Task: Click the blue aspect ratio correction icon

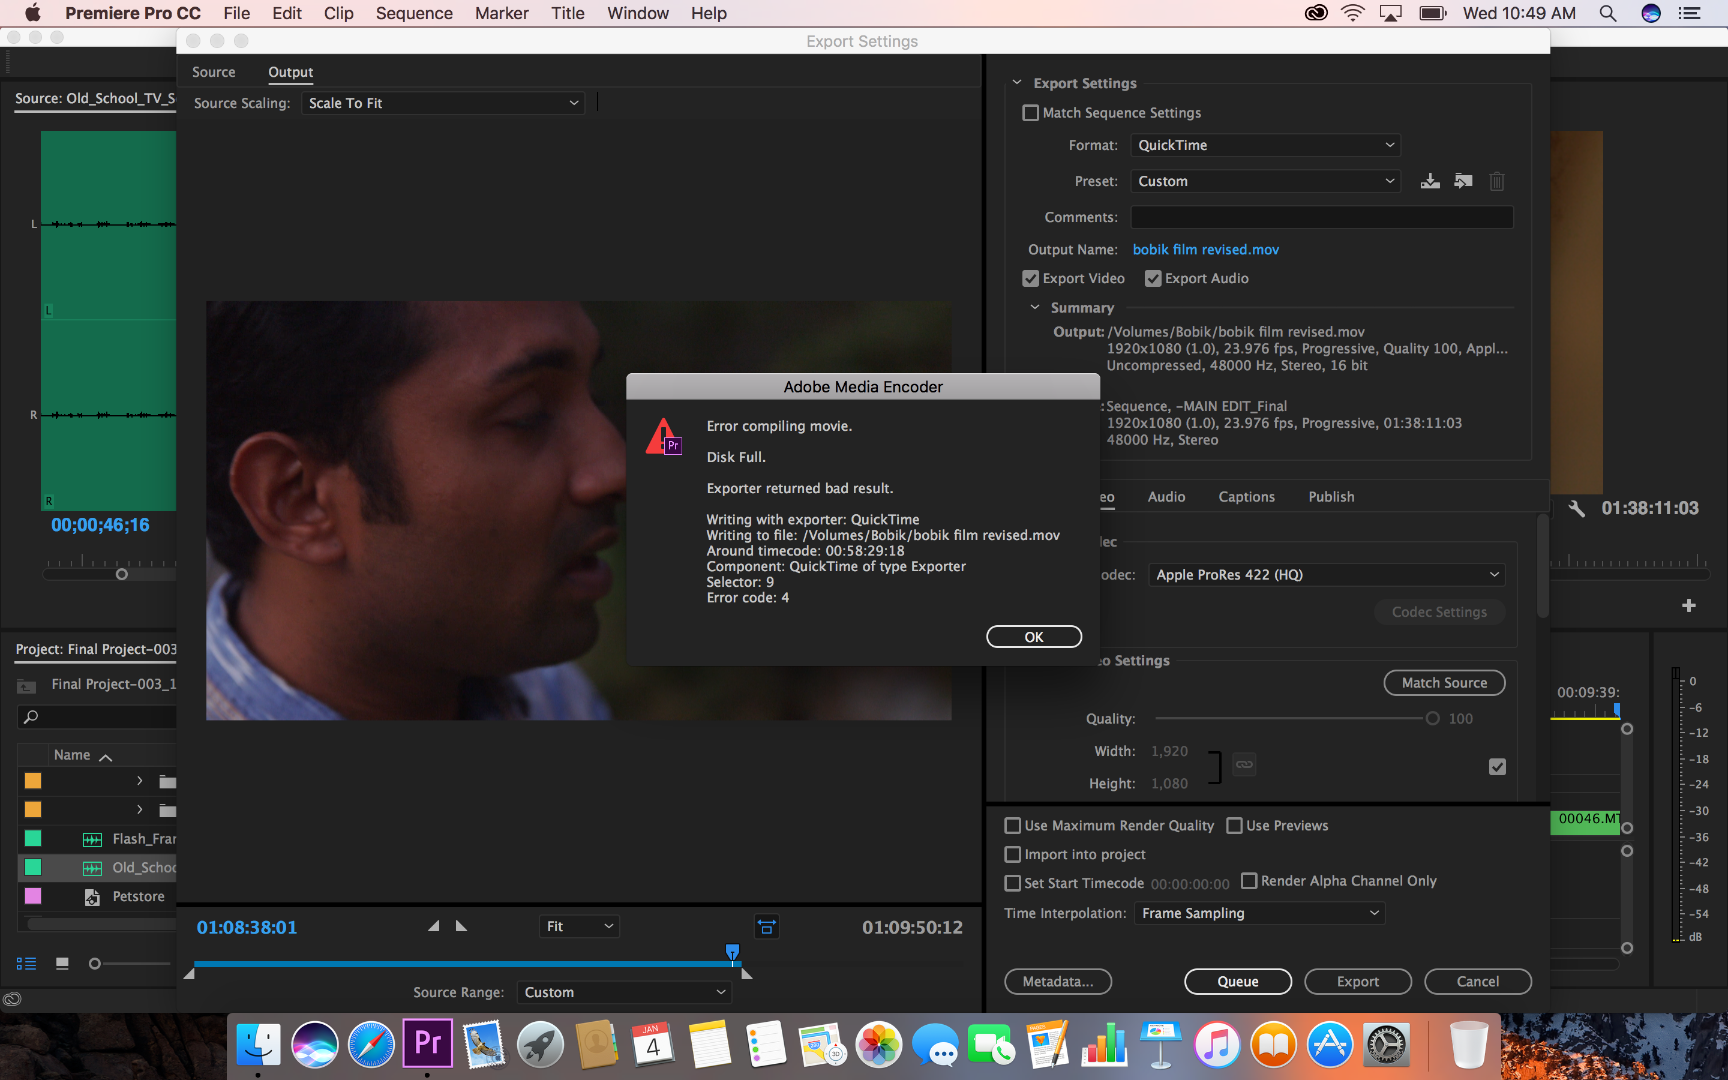Action: [766, 927]
